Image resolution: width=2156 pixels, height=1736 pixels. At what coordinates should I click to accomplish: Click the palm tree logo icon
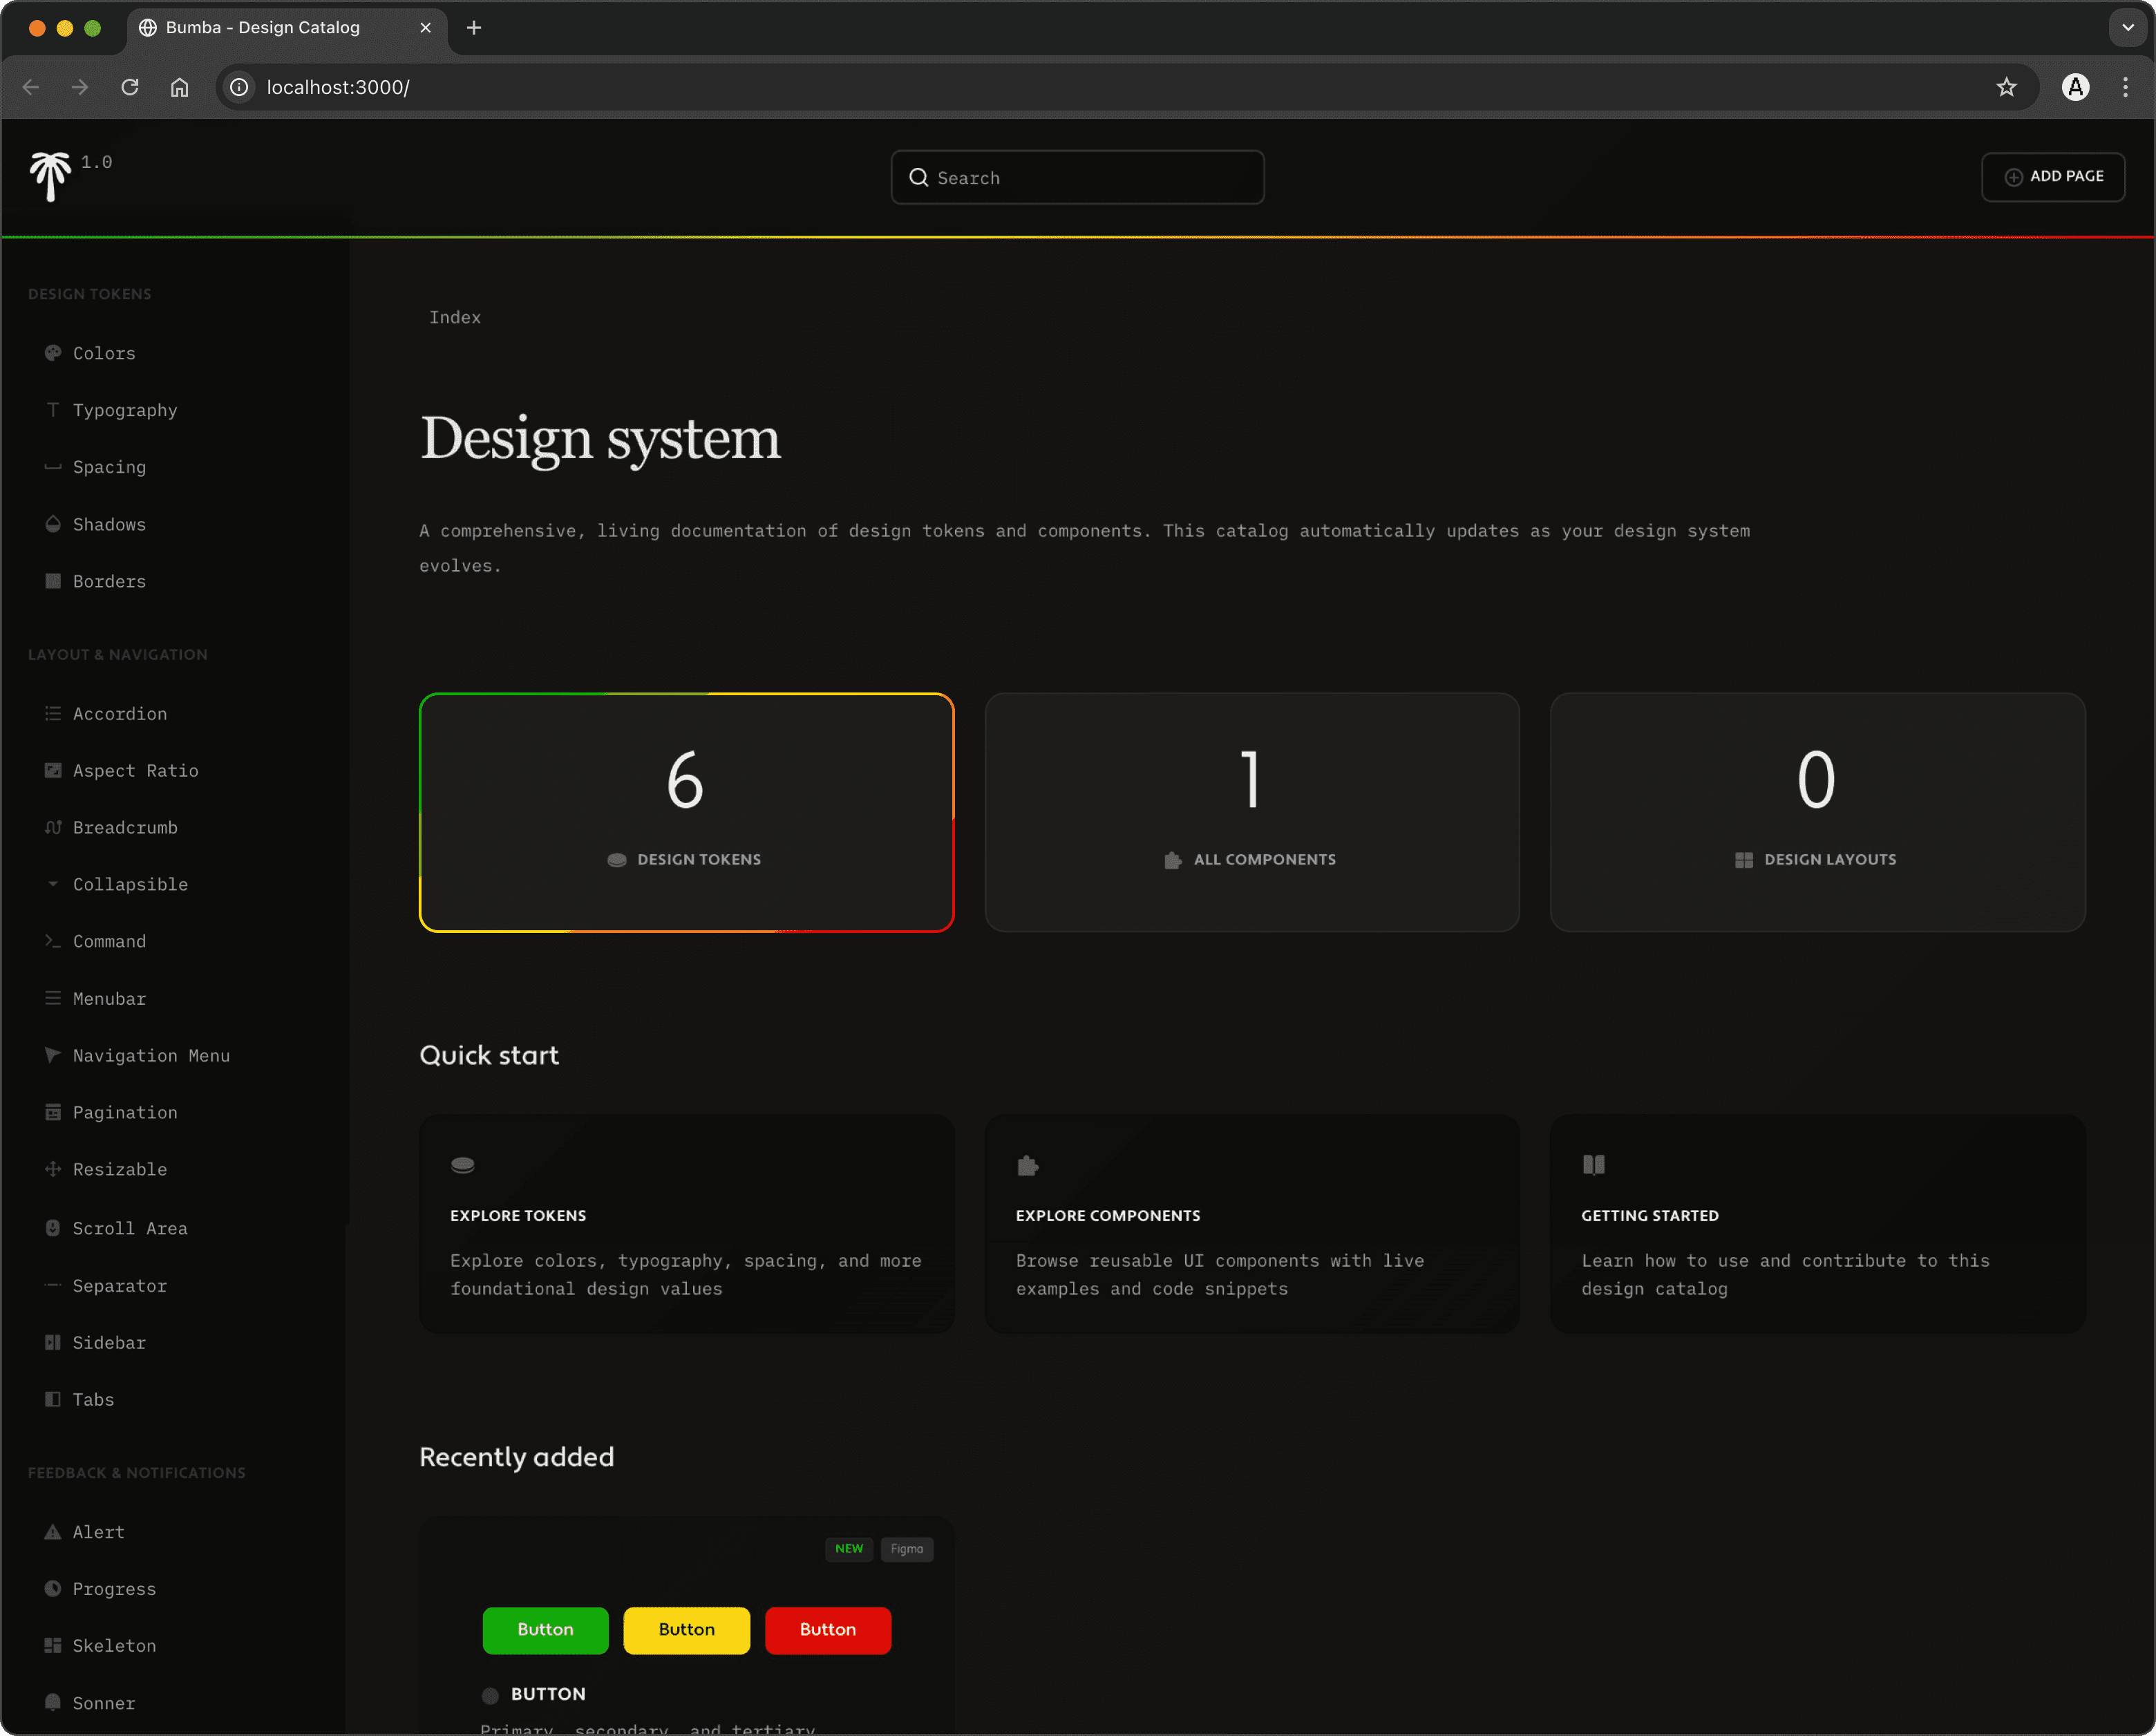49,176
